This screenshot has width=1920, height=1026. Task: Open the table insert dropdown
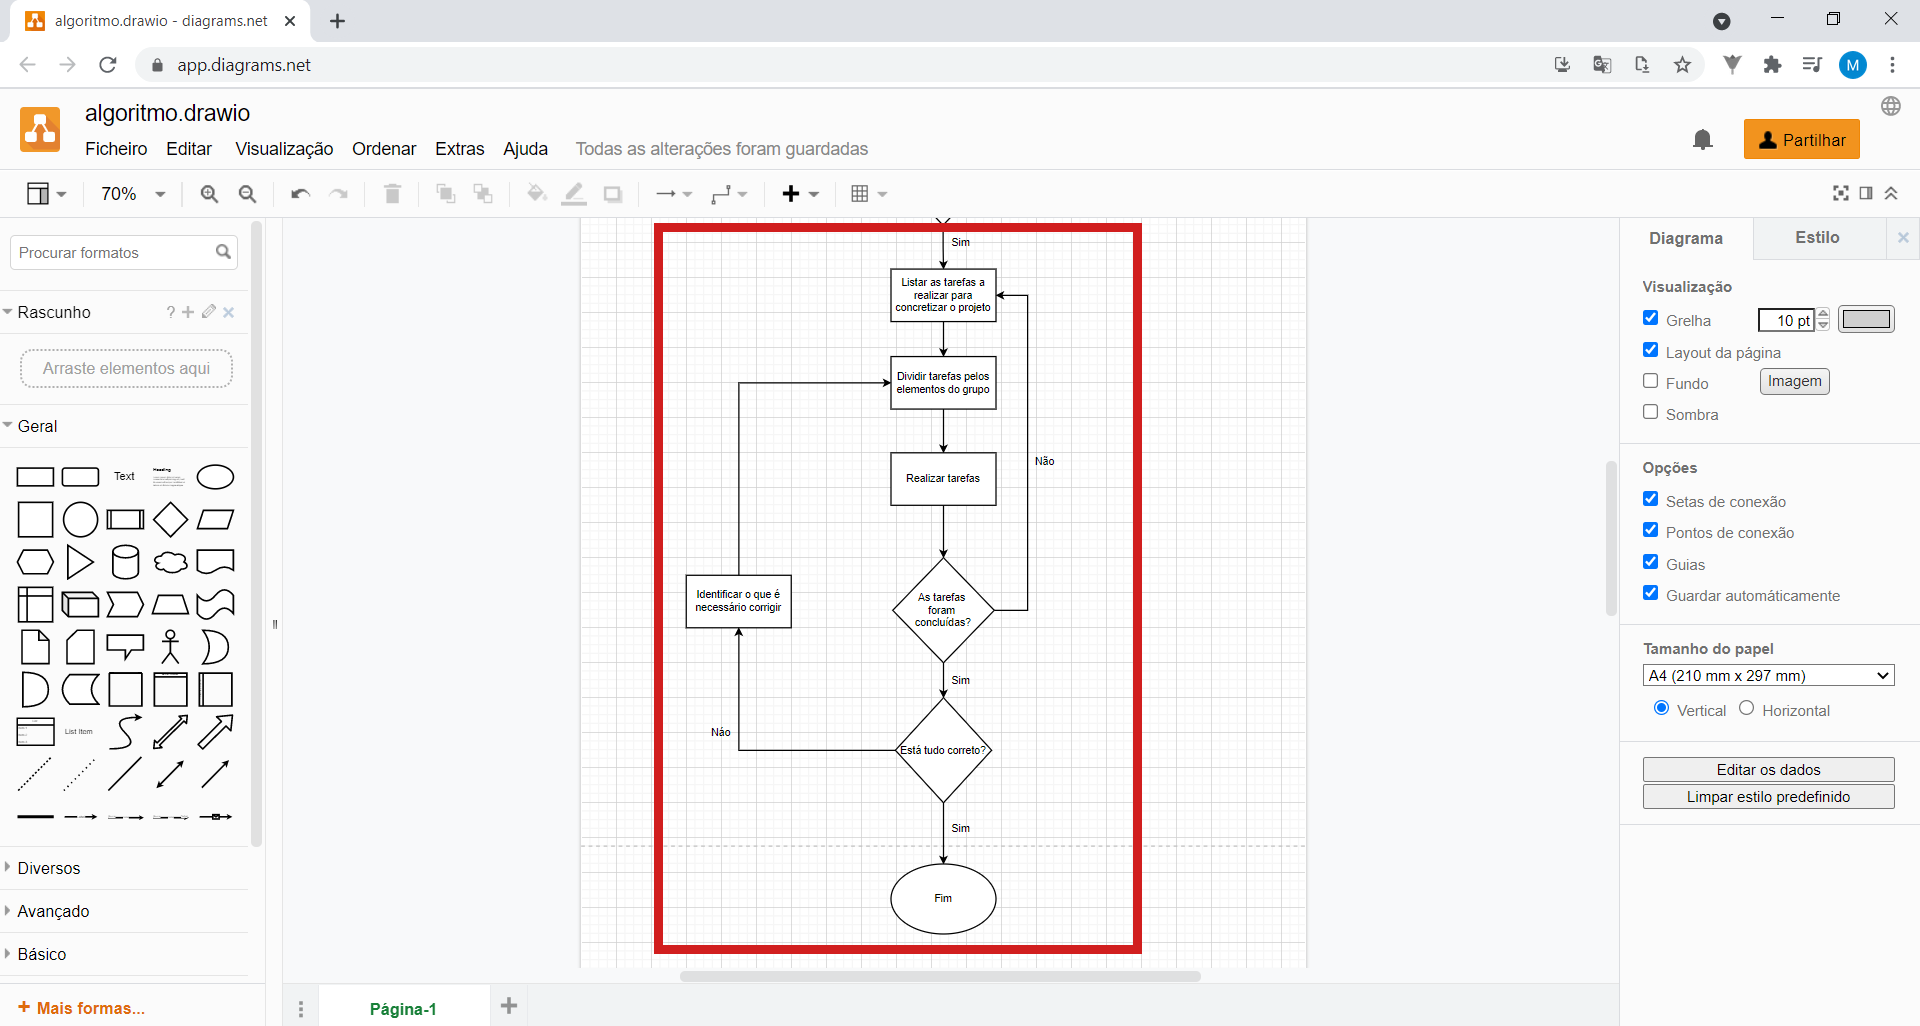click(868, 194)
